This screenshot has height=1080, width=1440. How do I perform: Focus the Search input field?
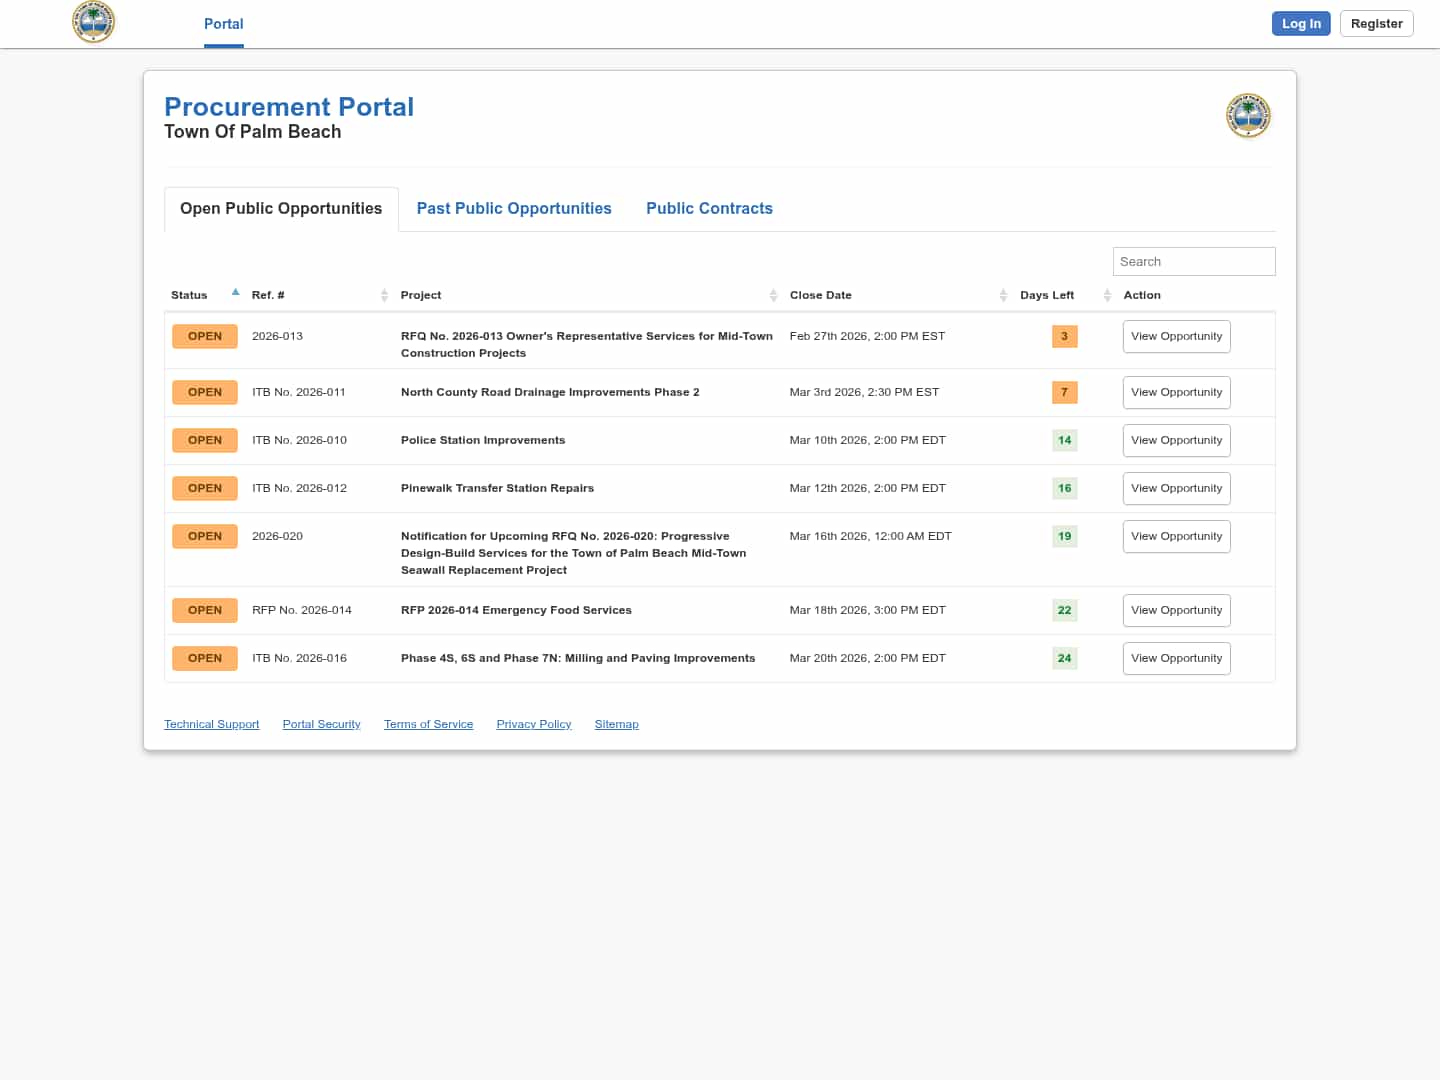pyautogui.click(x=1193, y=262)
